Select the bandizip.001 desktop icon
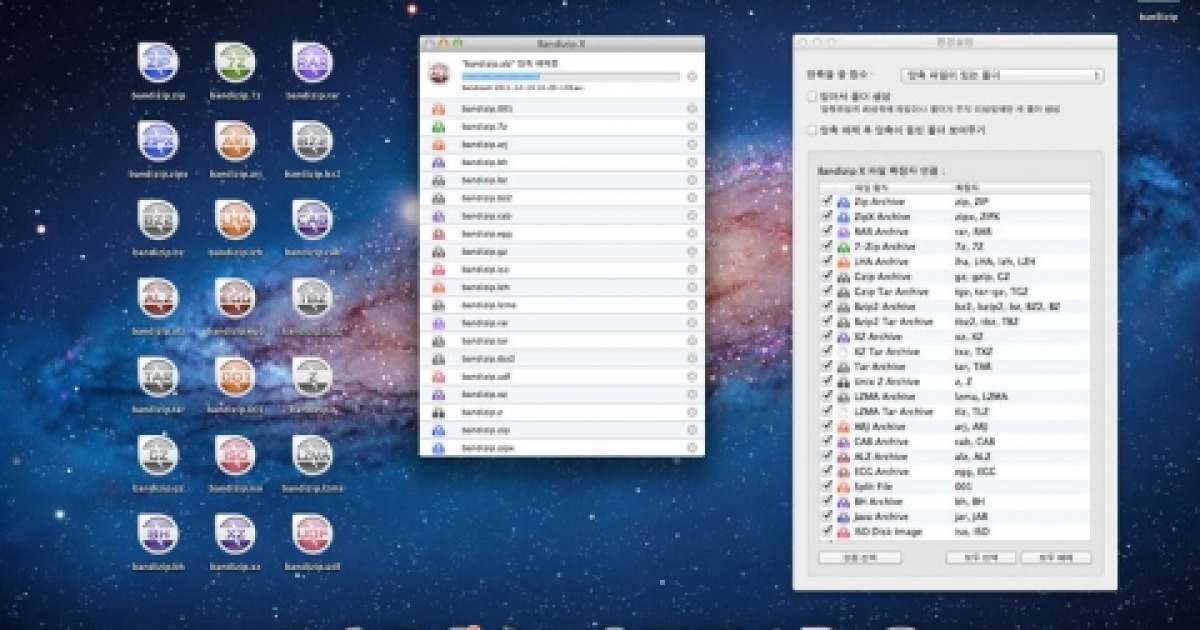 235,377
